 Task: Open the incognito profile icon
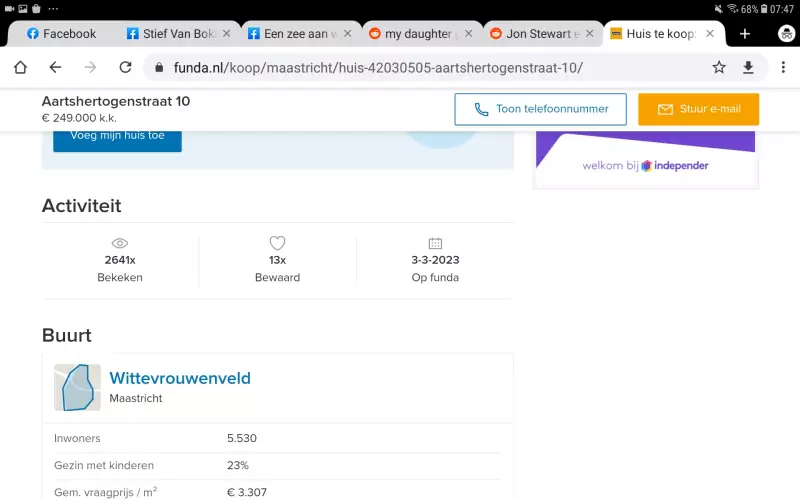click(786, 33)
